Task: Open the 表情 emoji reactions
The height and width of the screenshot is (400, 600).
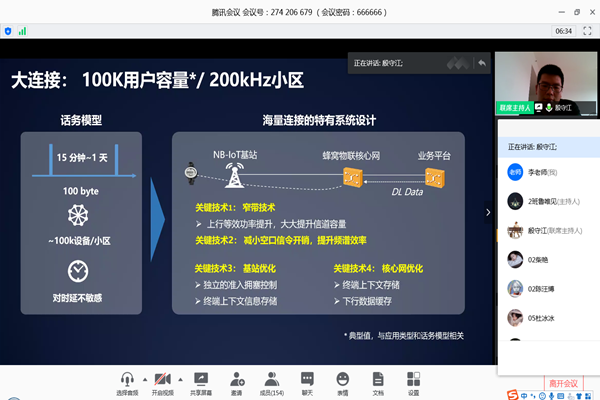Action: (343, 379)
